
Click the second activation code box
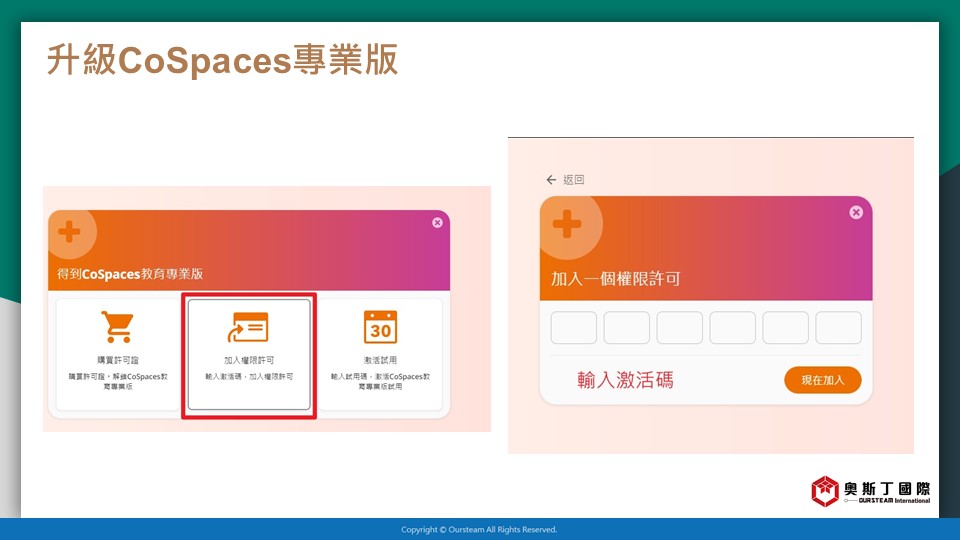pos(626,328)
